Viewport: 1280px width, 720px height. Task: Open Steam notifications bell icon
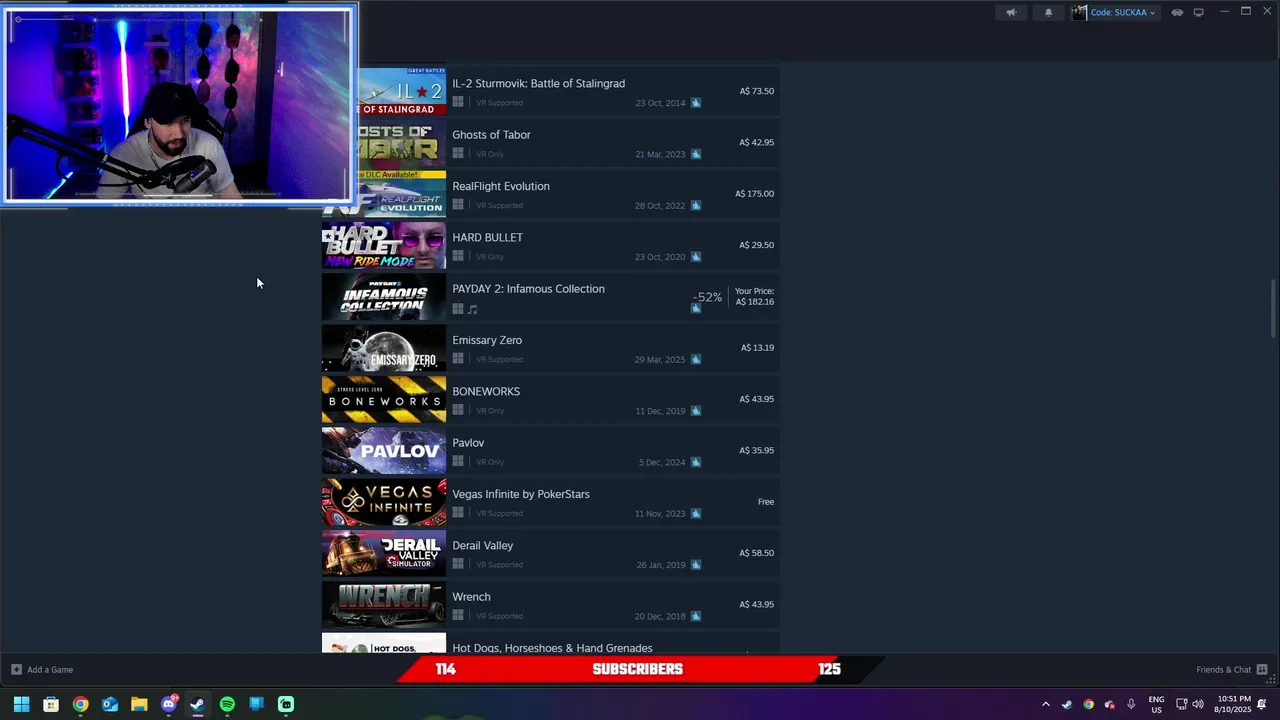(x=1048, y=12)
